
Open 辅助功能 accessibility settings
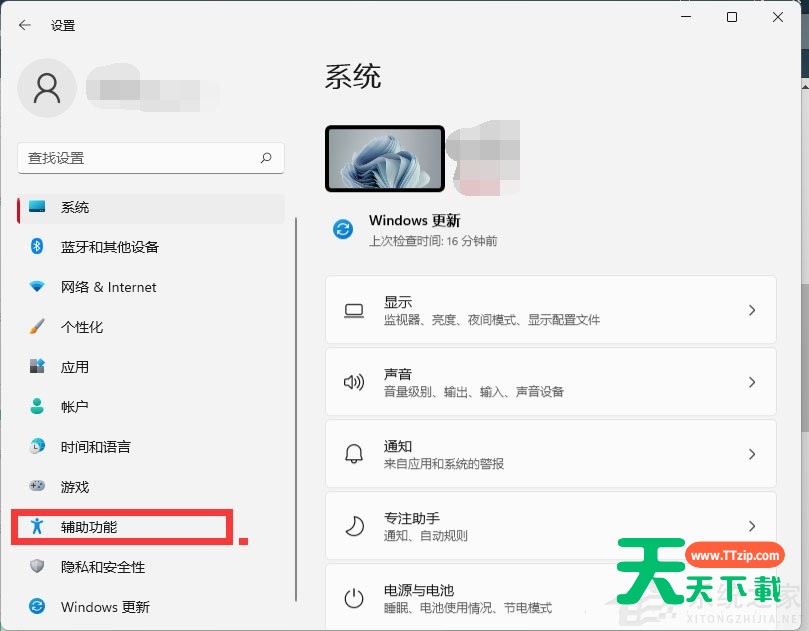click(x=151, y=527)
